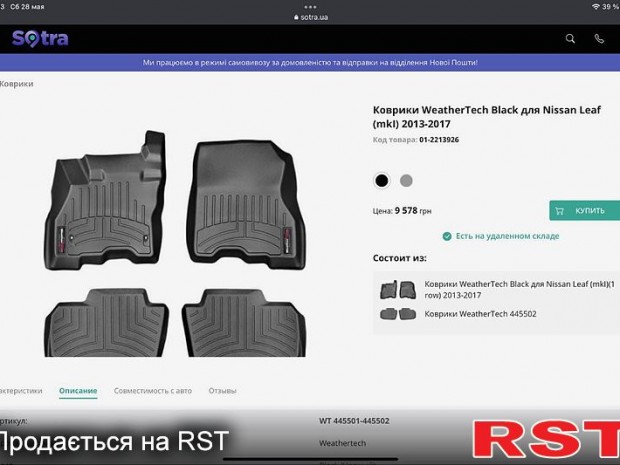Tap the phone call icon in the header

pos(599,39)
